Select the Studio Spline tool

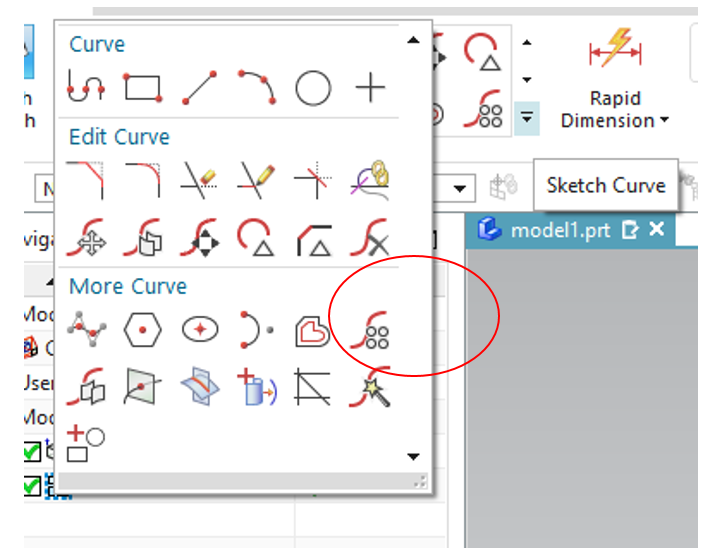[86, 330]
